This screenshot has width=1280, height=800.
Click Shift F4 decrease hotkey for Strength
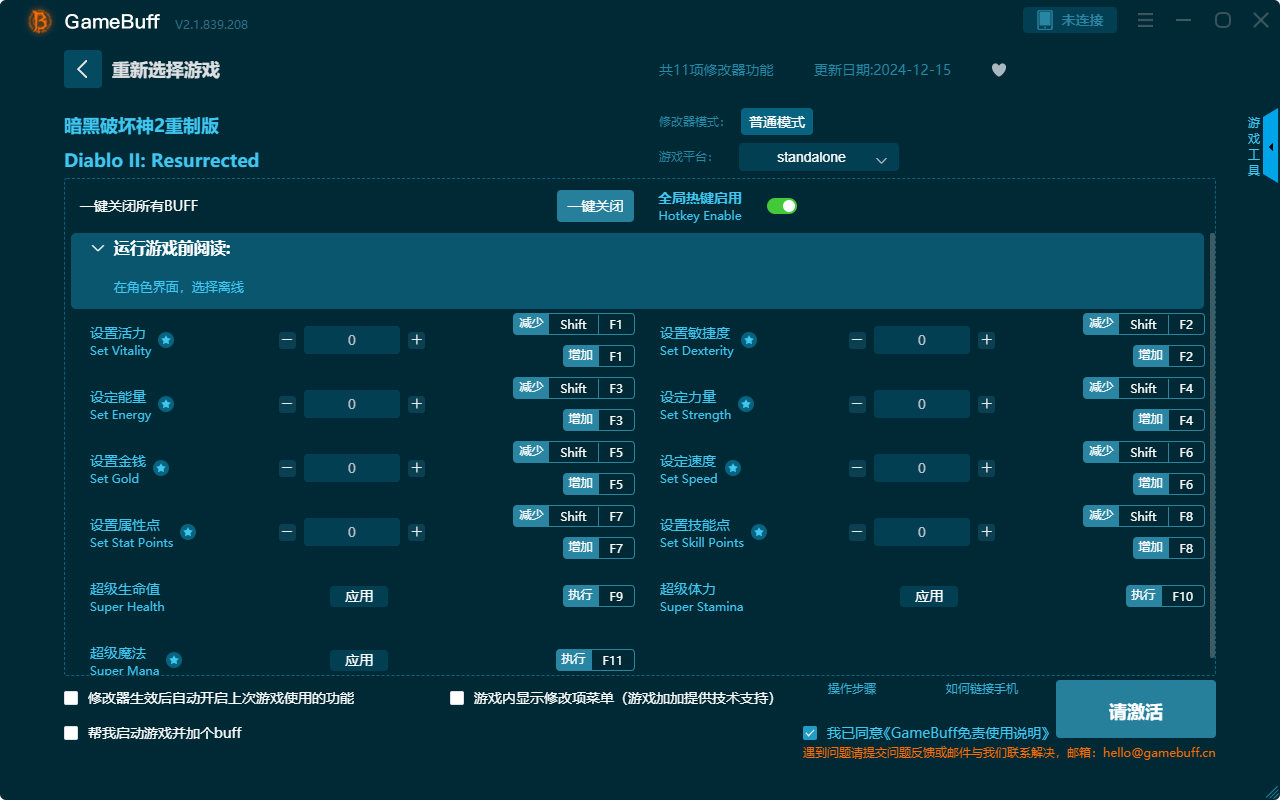tap(1144, 388)
